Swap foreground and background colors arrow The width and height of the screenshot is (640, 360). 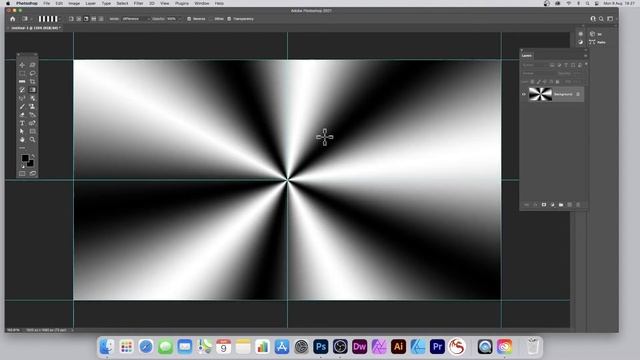(x=33, y=156)
